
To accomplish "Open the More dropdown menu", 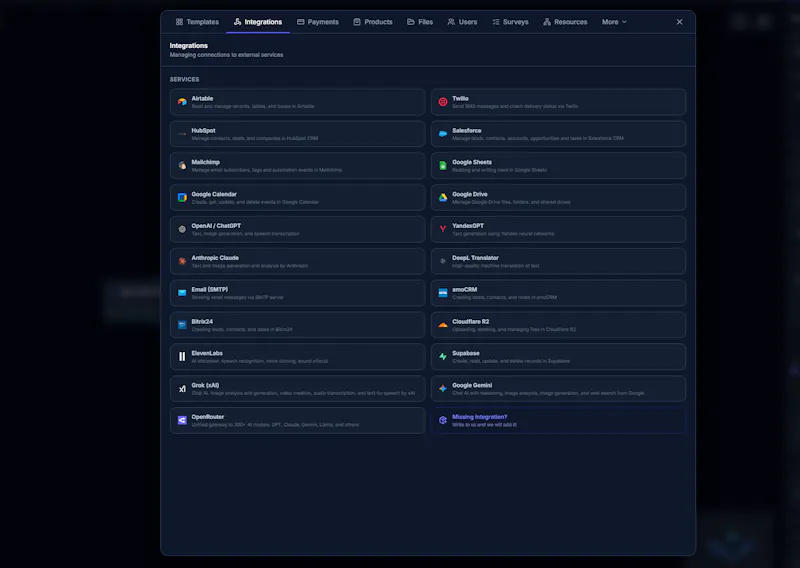I will point(614,22).
